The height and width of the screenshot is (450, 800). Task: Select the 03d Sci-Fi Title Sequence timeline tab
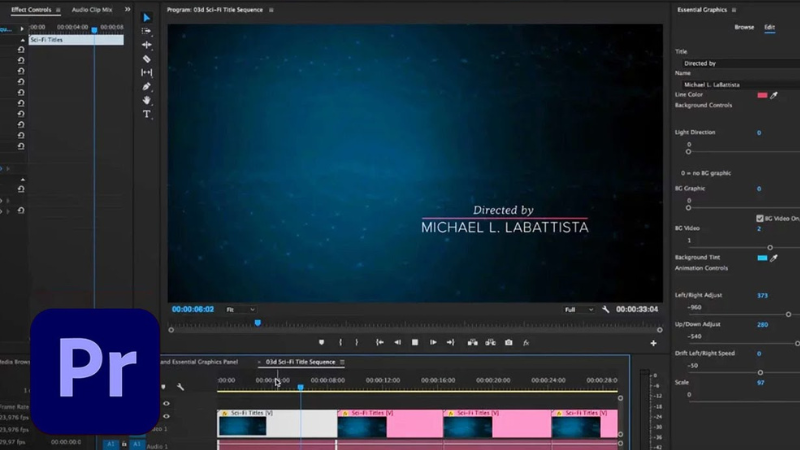point(300,362)
